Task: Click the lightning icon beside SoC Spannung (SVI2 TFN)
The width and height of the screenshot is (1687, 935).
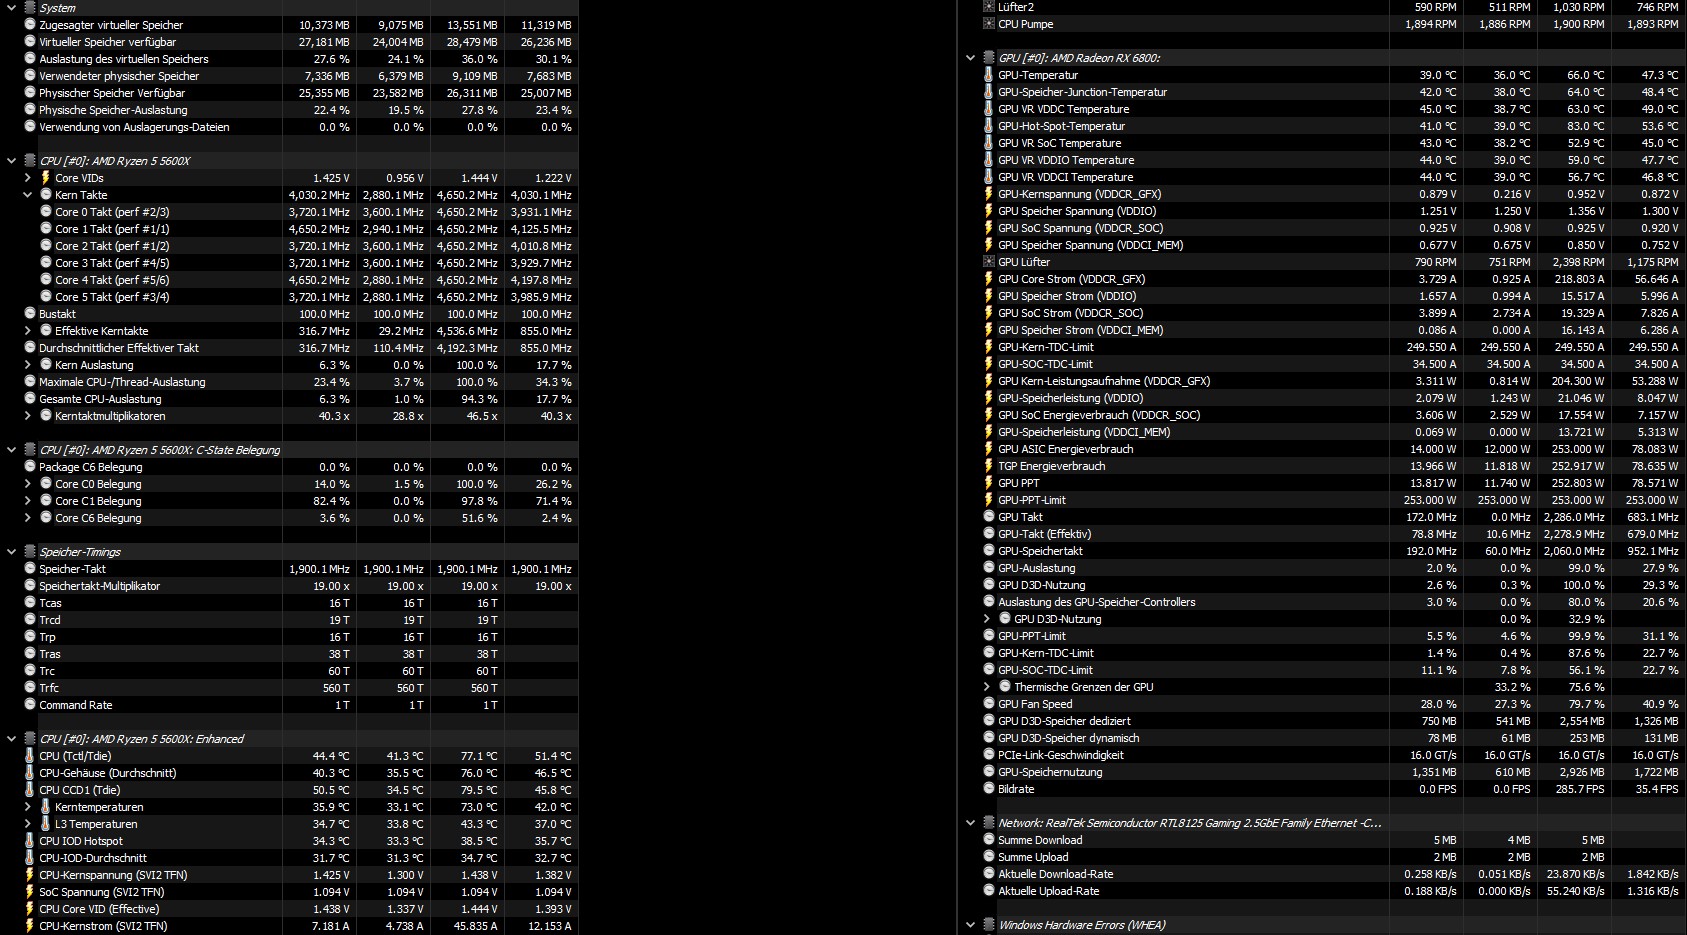Action: pyautogui.click(x=30, y=891)
